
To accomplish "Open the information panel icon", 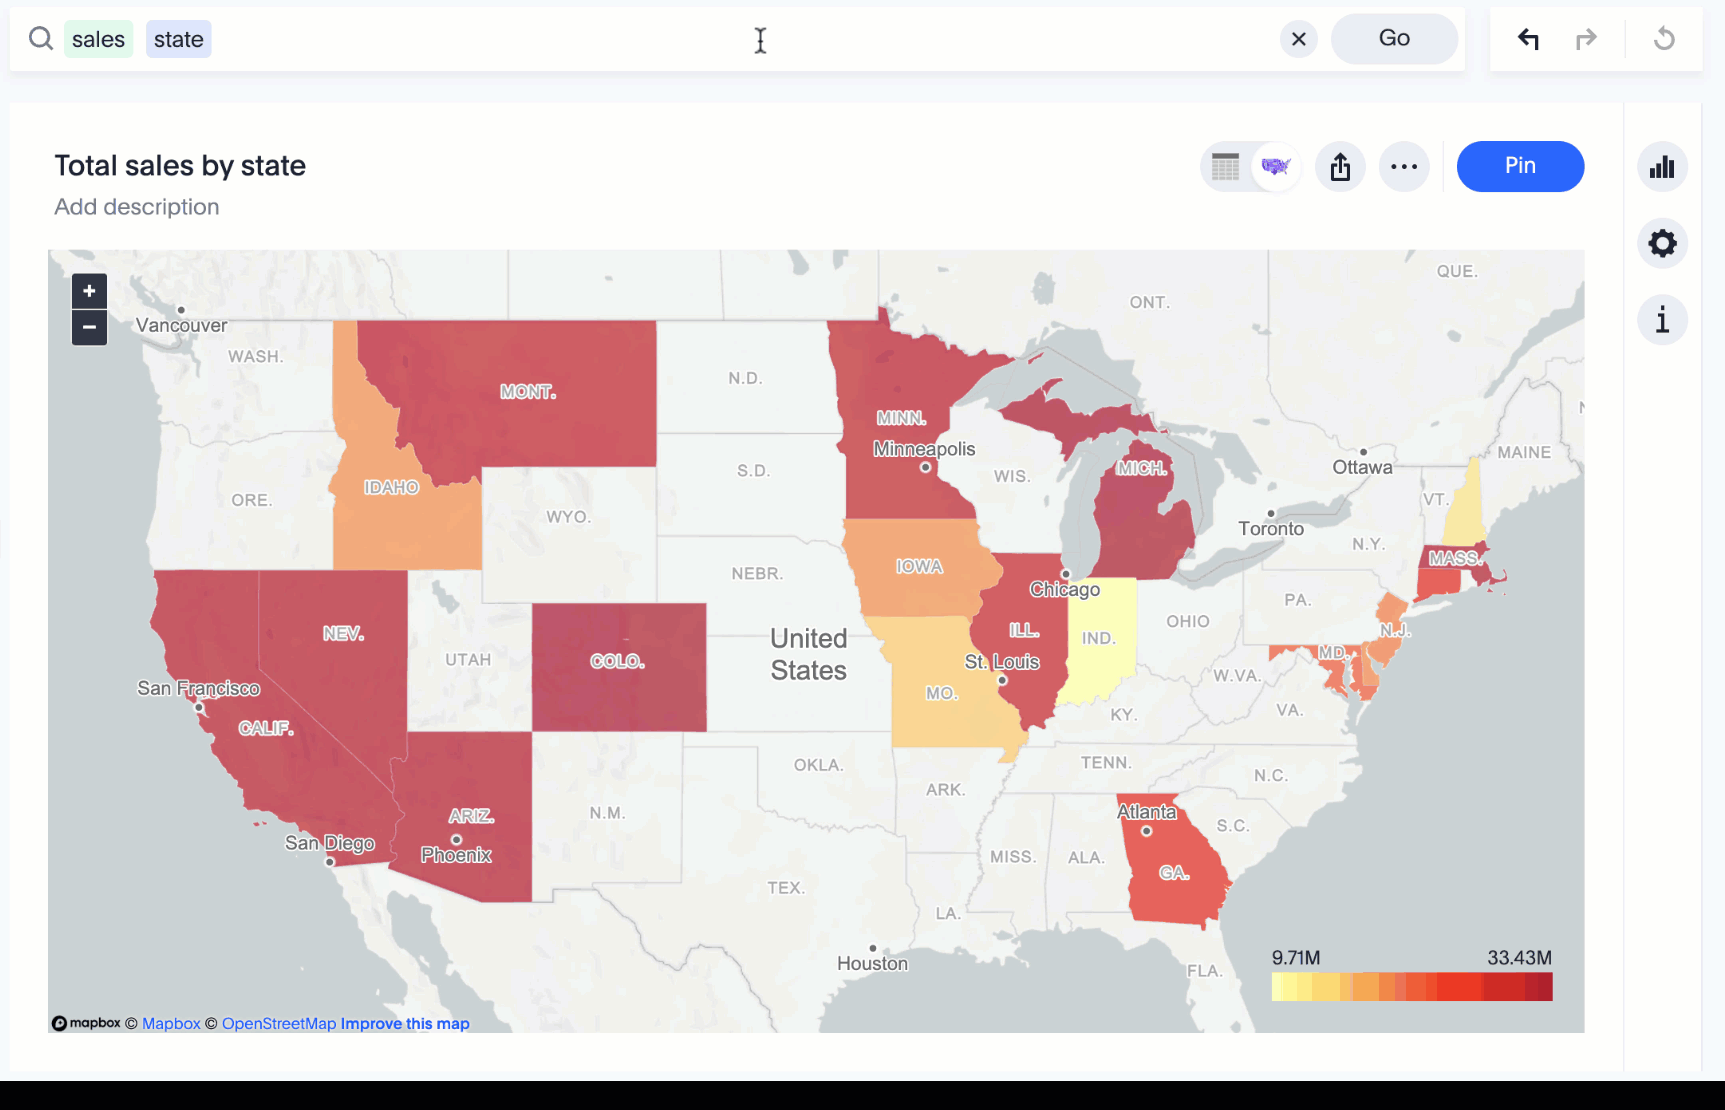I will click(x=1662, y=320).
